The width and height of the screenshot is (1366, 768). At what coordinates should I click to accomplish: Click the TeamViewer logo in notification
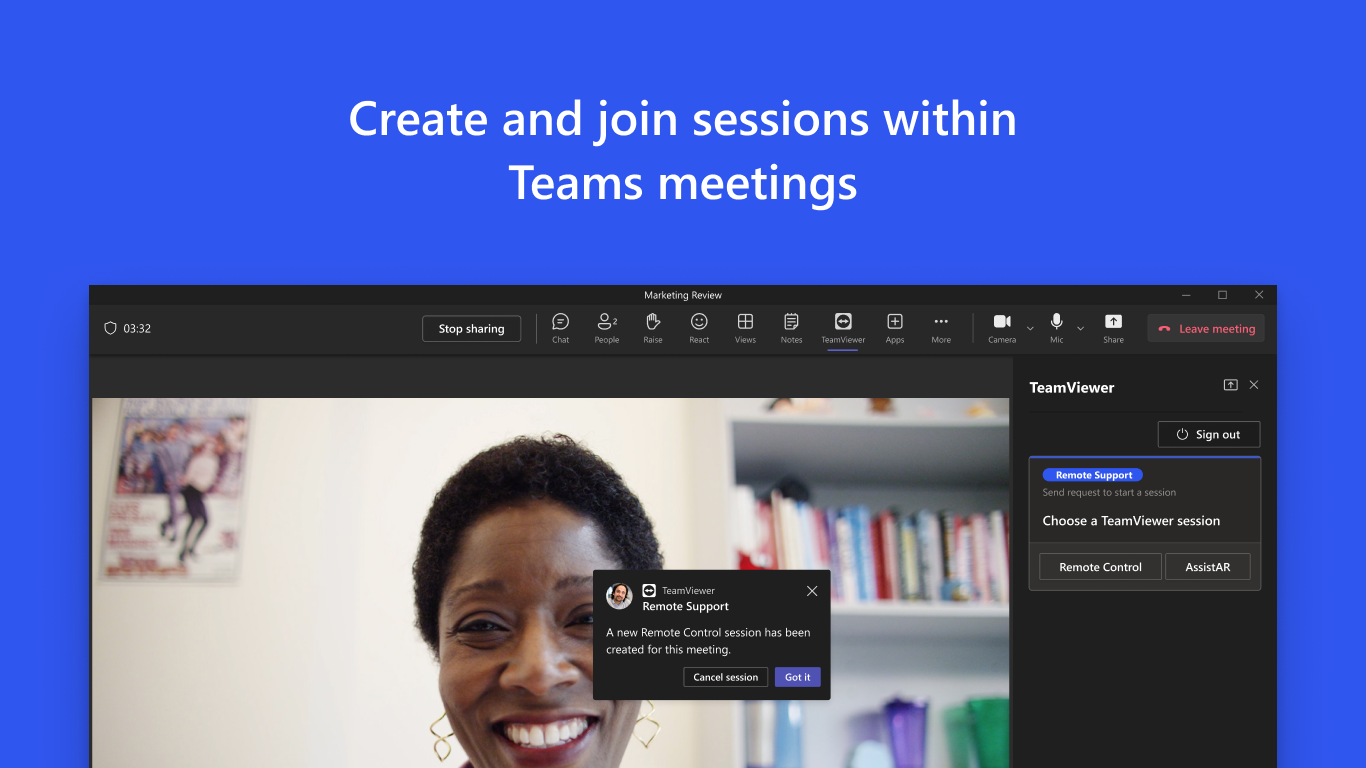click(649, 590)
